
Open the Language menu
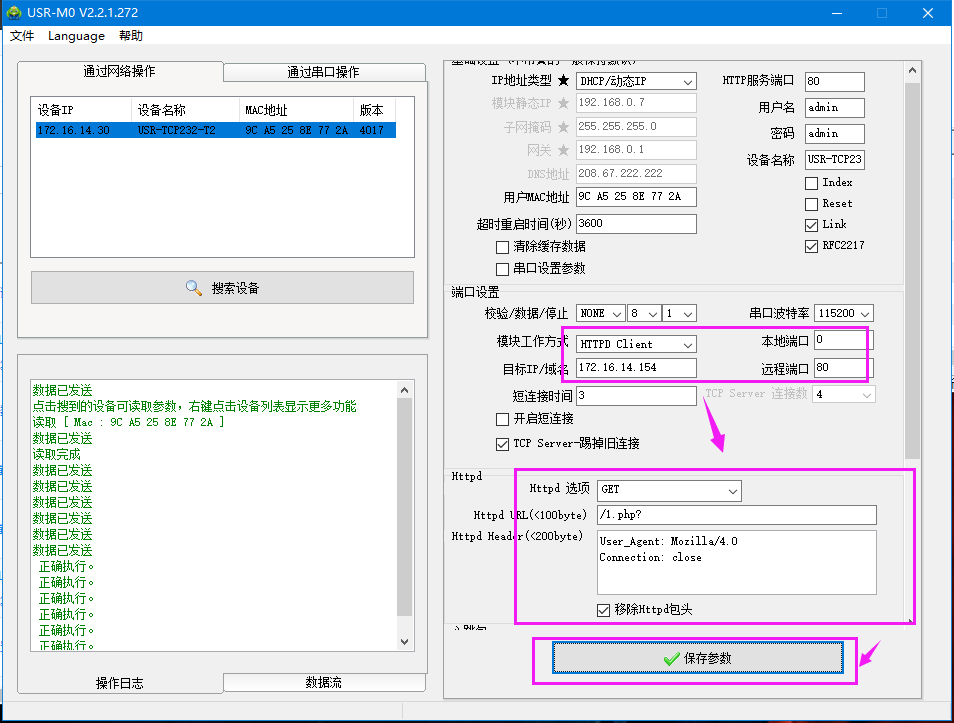76,36
